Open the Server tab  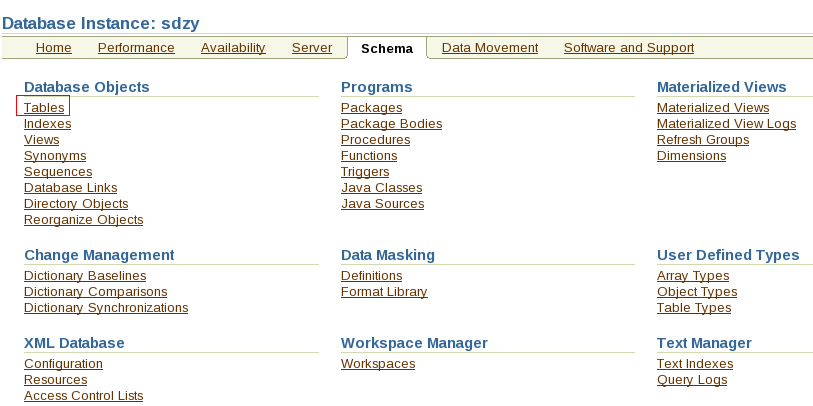[311, 48]
